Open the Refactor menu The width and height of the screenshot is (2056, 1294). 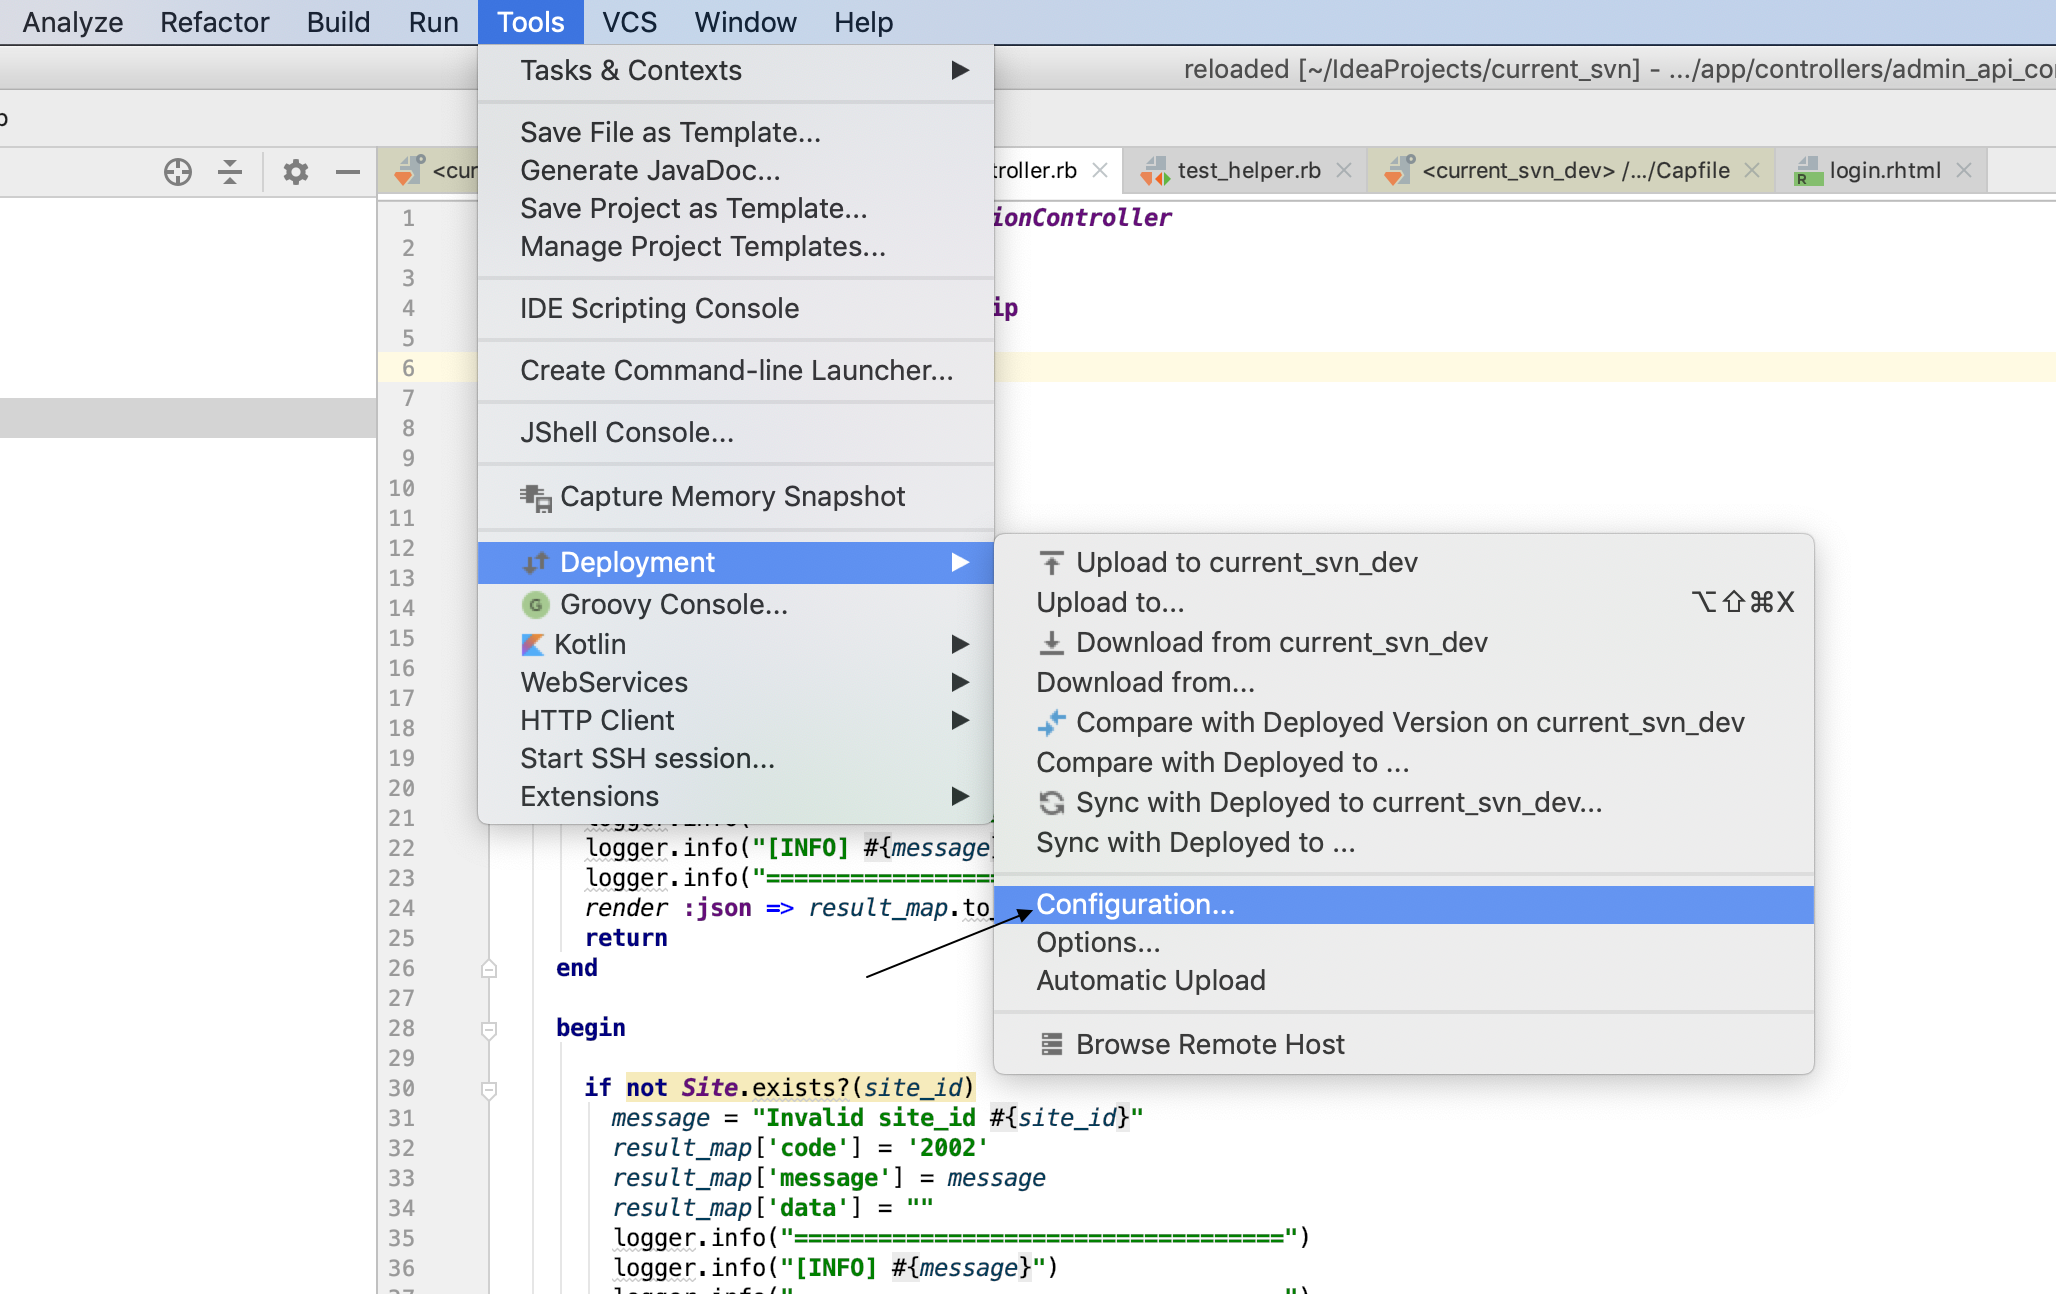215,22
